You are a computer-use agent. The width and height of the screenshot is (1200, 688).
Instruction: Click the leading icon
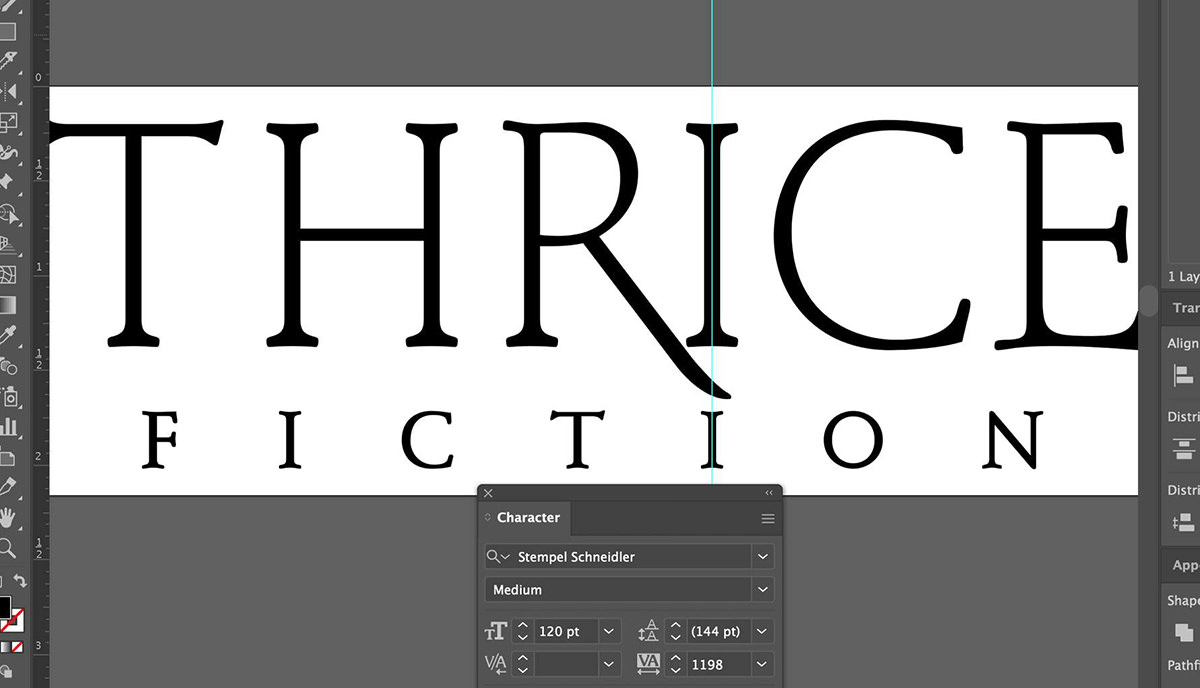point(649,632)
